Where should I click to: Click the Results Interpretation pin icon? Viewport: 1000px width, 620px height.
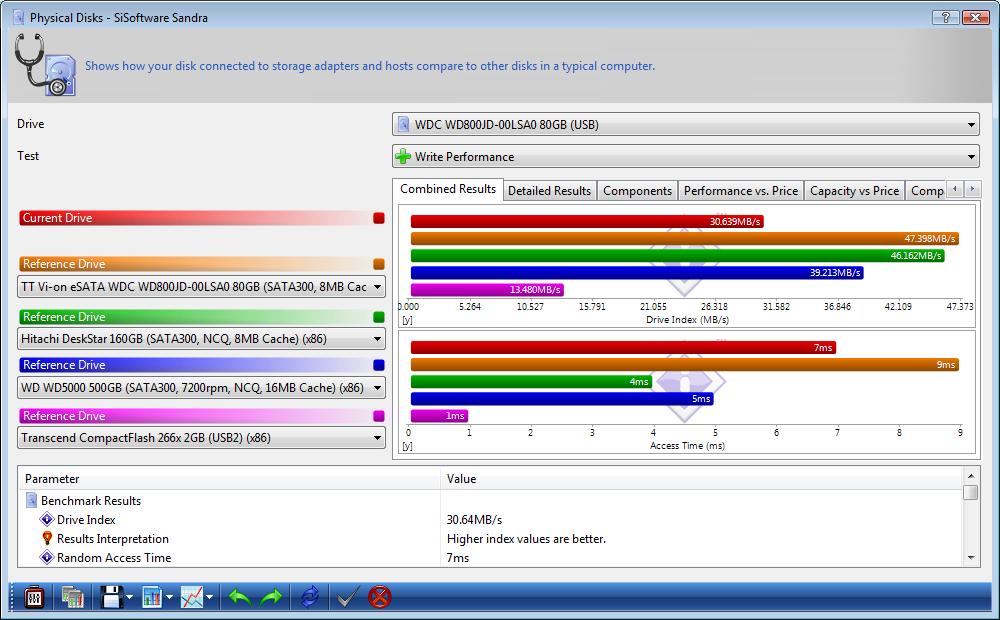[x=47, y=538]
